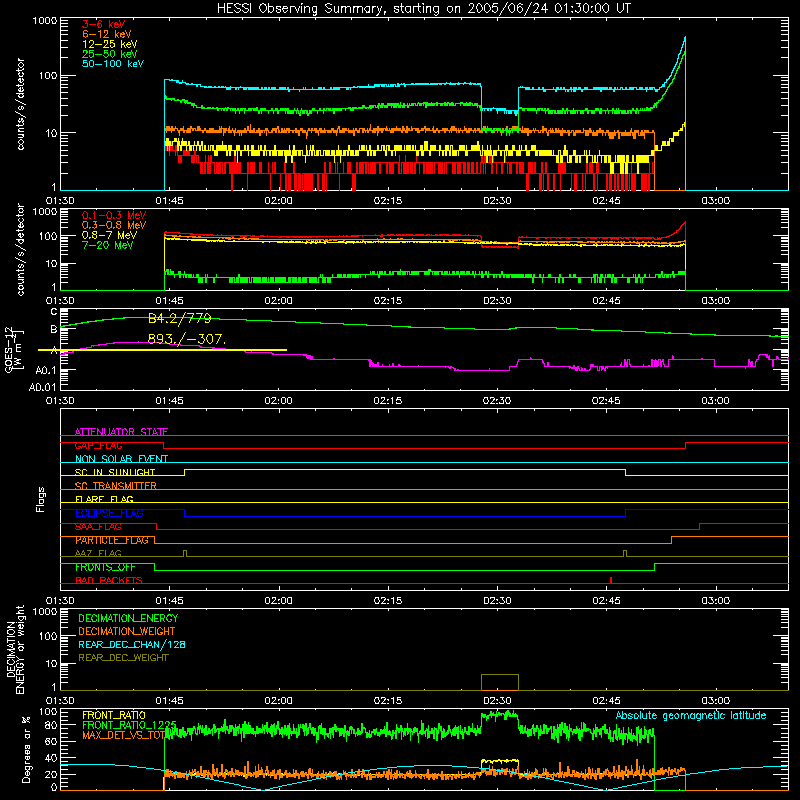Click the yellow flare interval bar in GOES panel
Screen dimensions: 800x800
(162, 350)
